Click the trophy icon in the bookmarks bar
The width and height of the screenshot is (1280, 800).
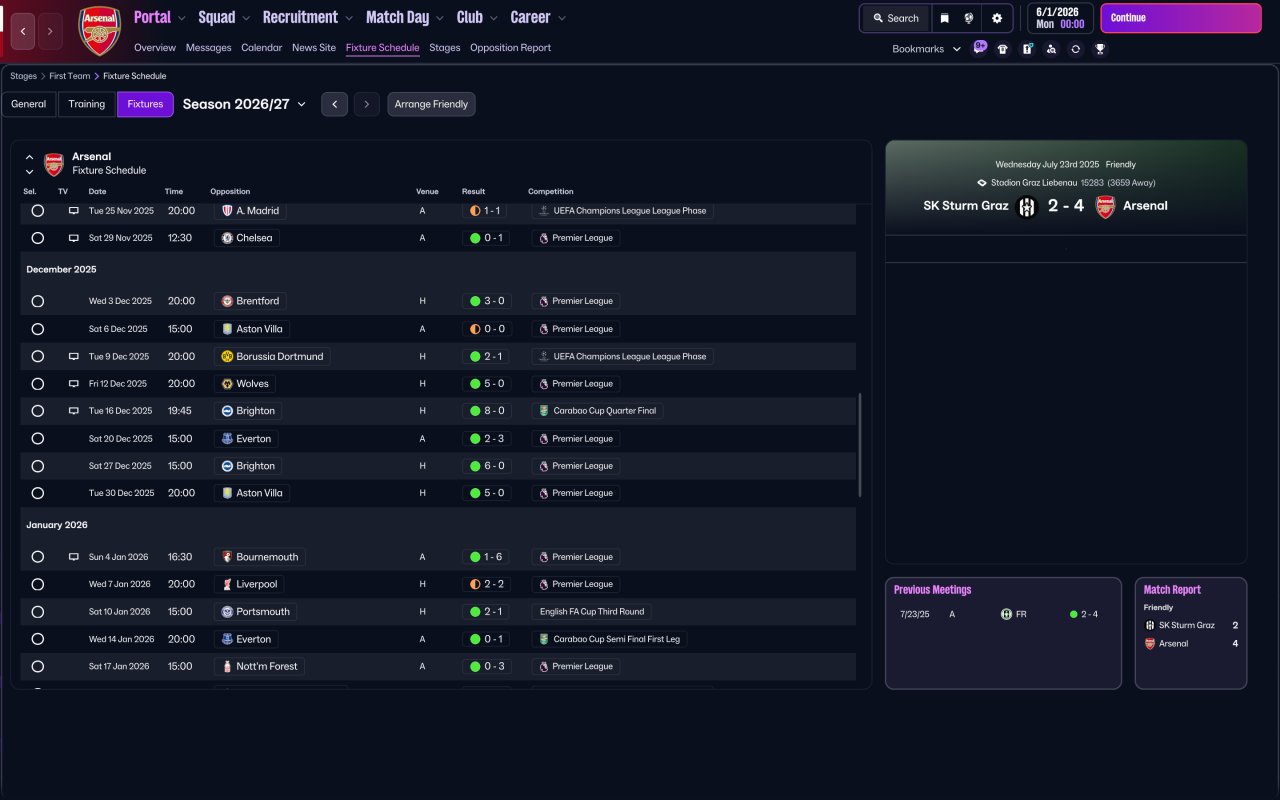(1100, 49)
